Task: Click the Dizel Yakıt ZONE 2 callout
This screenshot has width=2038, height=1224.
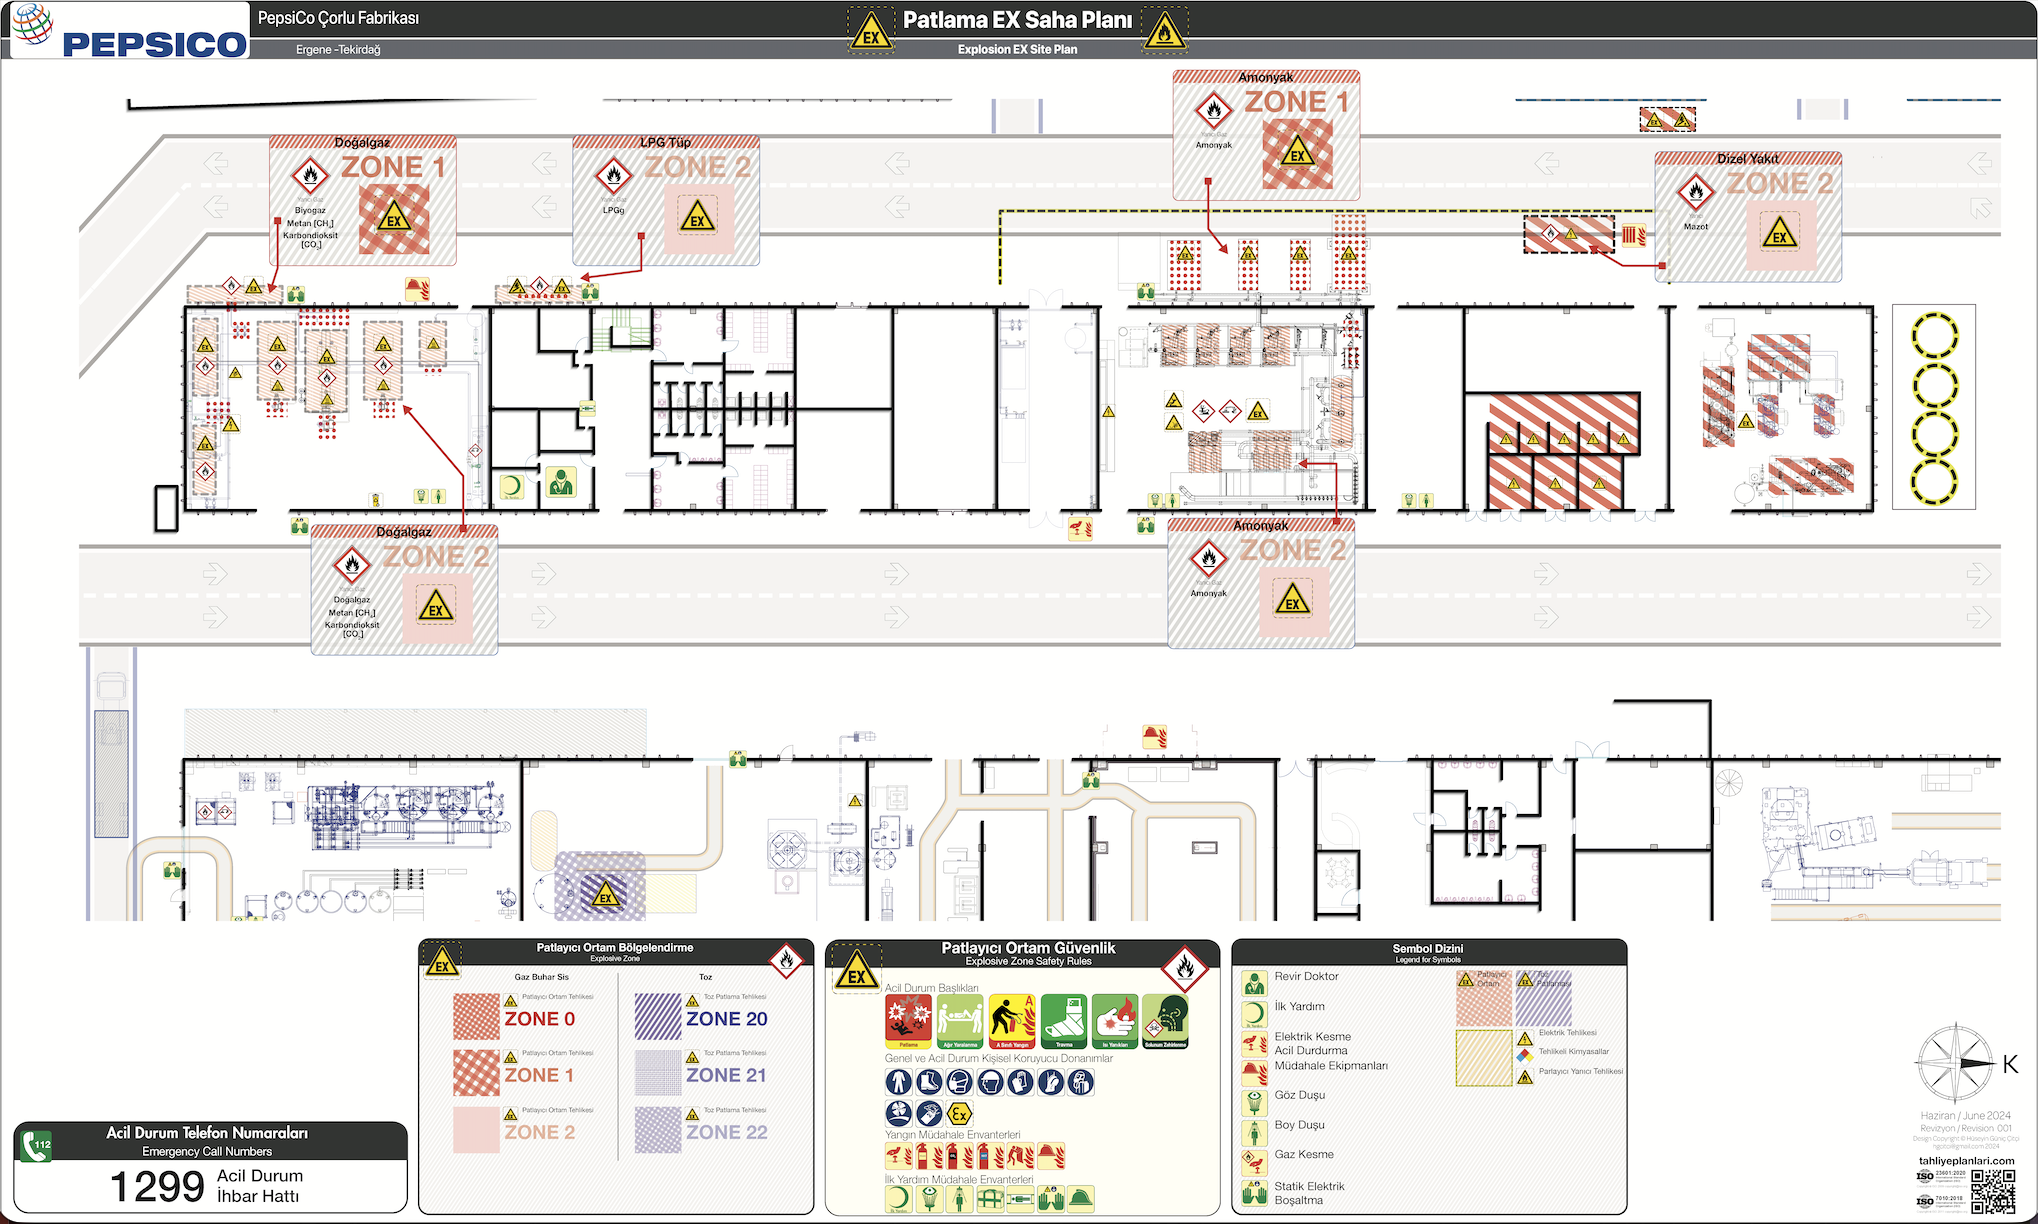Action: [x=1747, y=216]
